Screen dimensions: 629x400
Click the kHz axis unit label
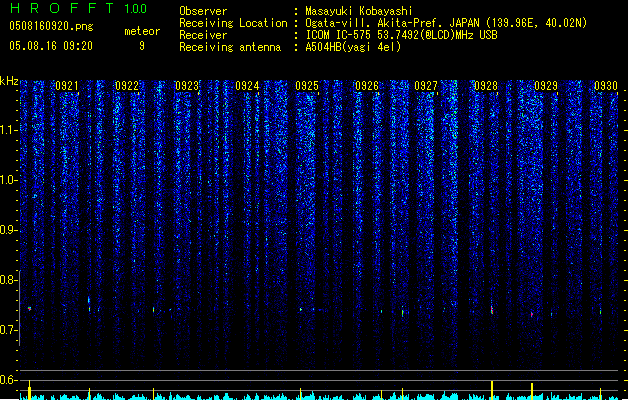click(9, 81)
